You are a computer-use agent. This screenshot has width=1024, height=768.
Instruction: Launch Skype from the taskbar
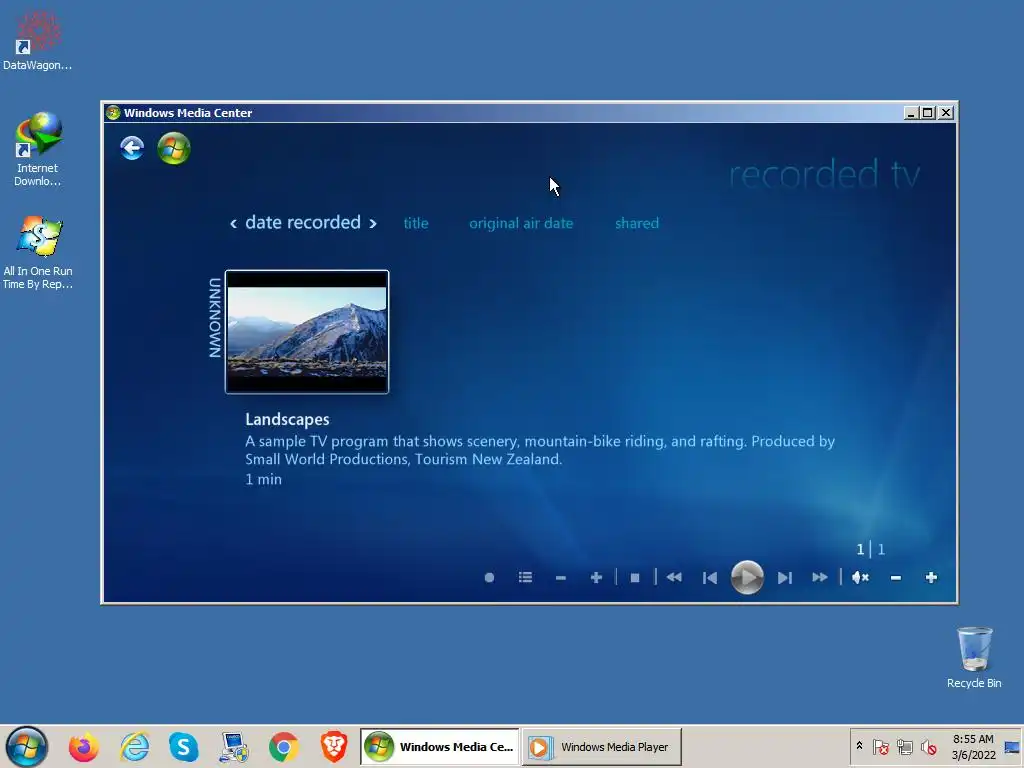click(184, 747)
